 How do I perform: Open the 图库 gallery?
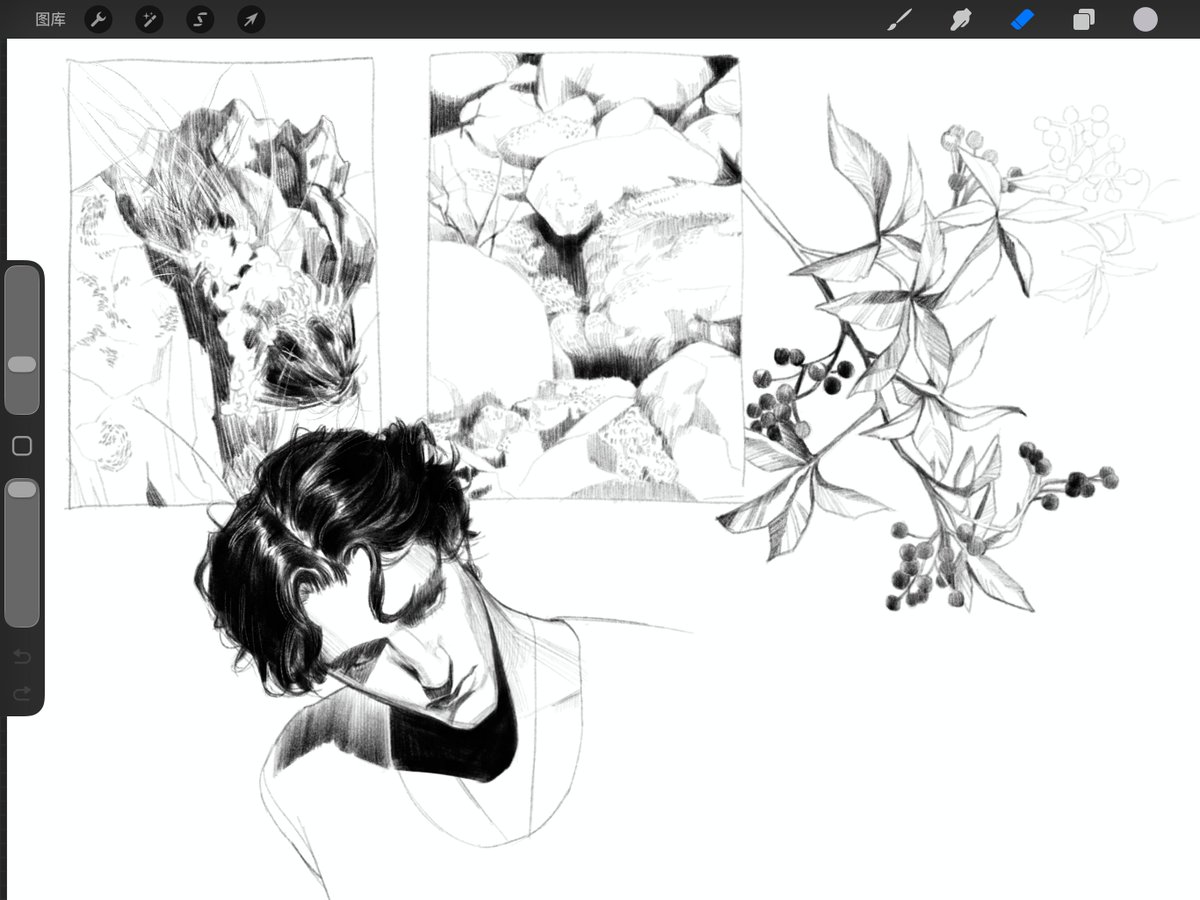pos(50,19)
